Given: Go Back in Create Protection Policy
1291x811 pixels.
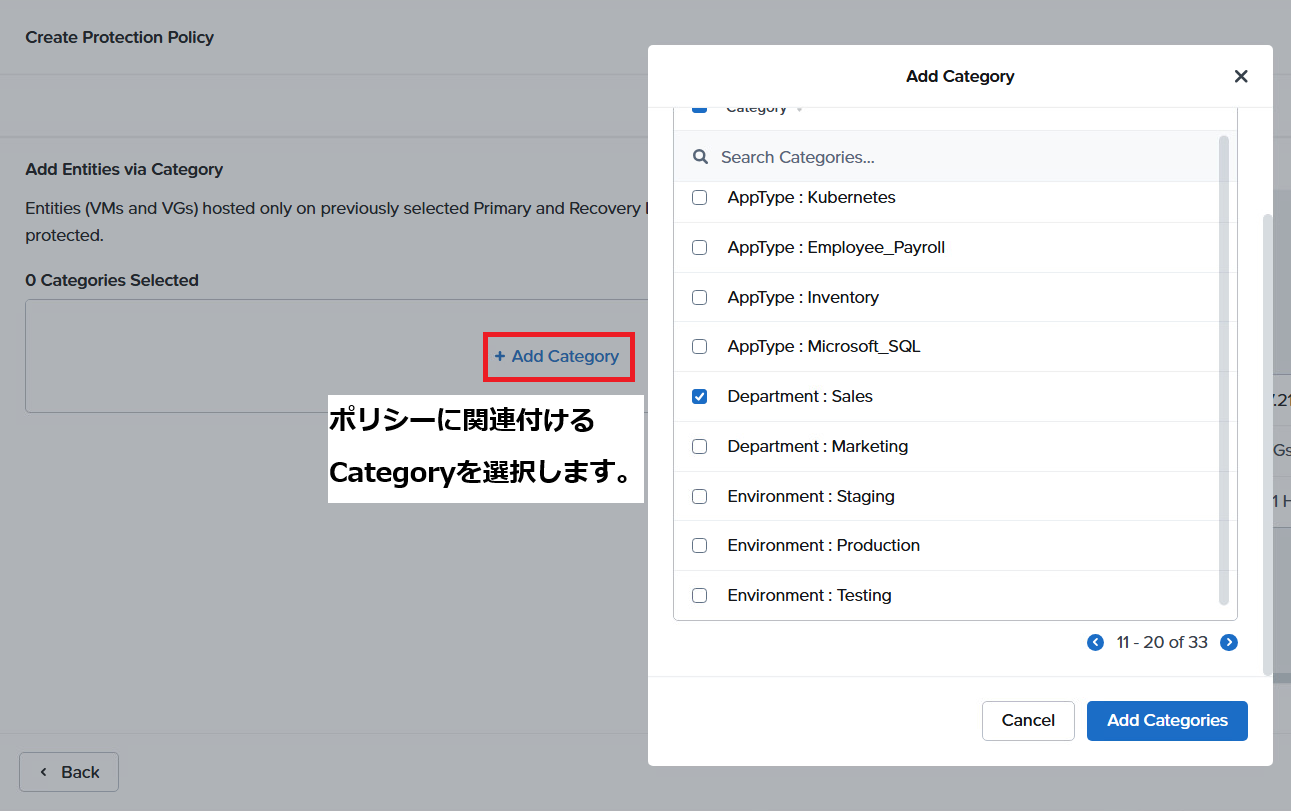Looking at the screenshot, I should (69, 772).
